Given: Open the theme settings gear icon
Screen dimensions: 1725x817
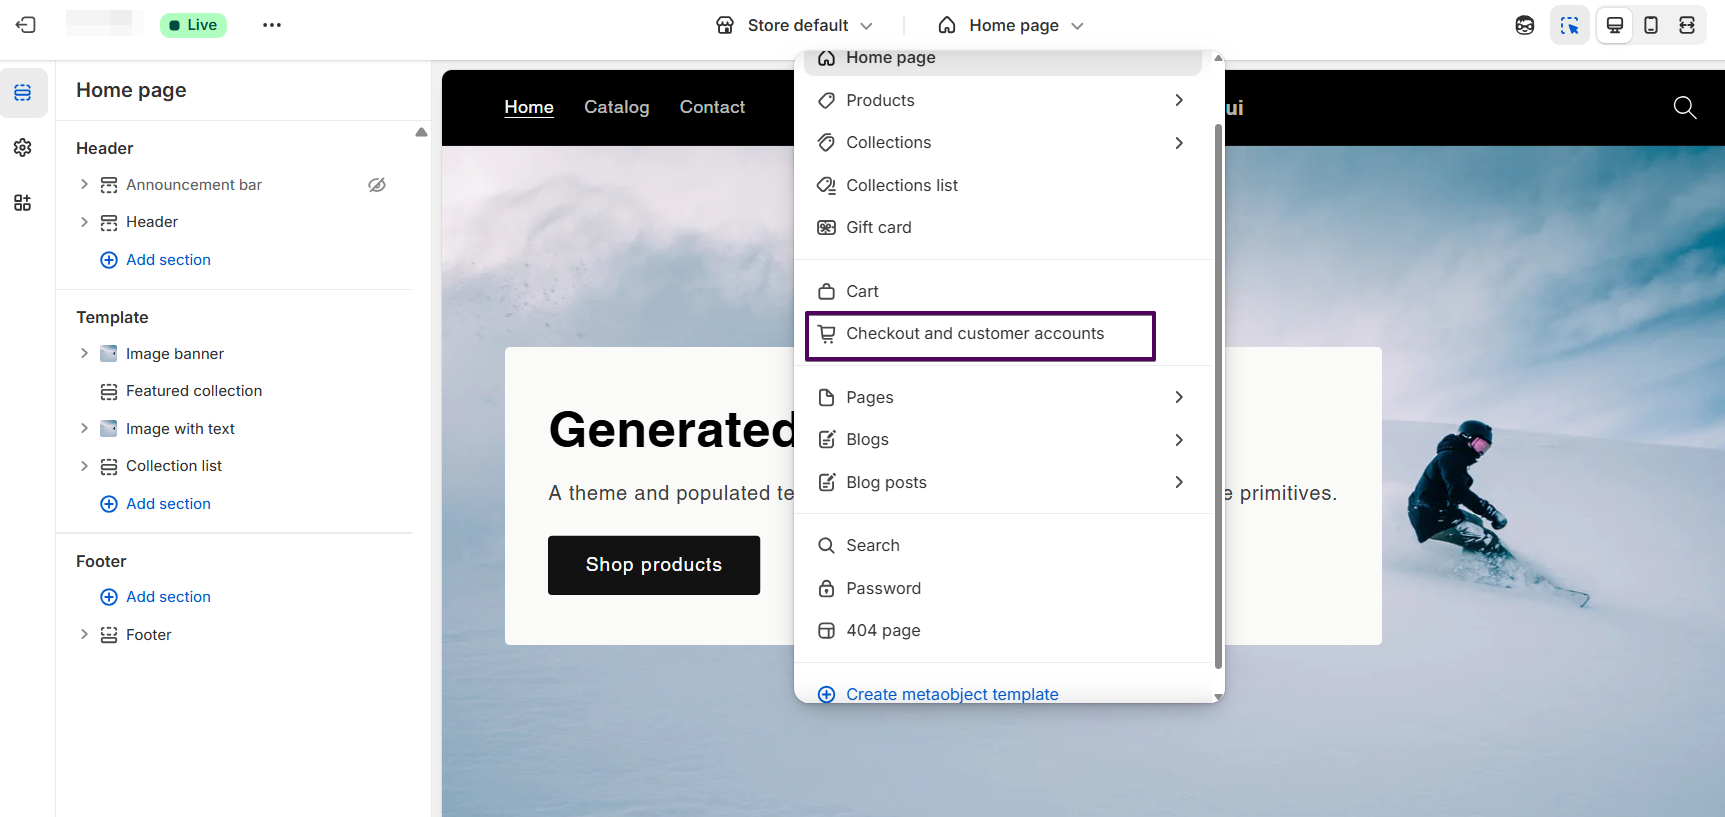Looking at the screenshot, I should (x=23, y=148).
